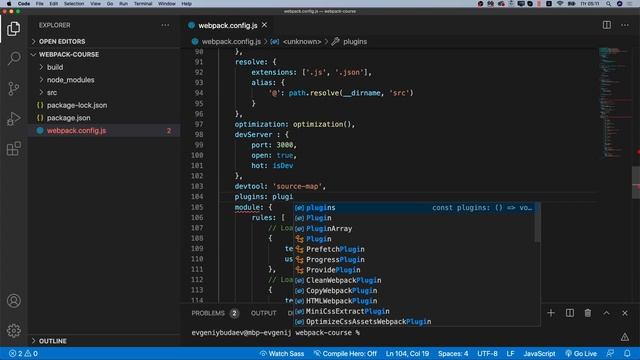Maximize panel with up chevron

click(x=607, y=313)
